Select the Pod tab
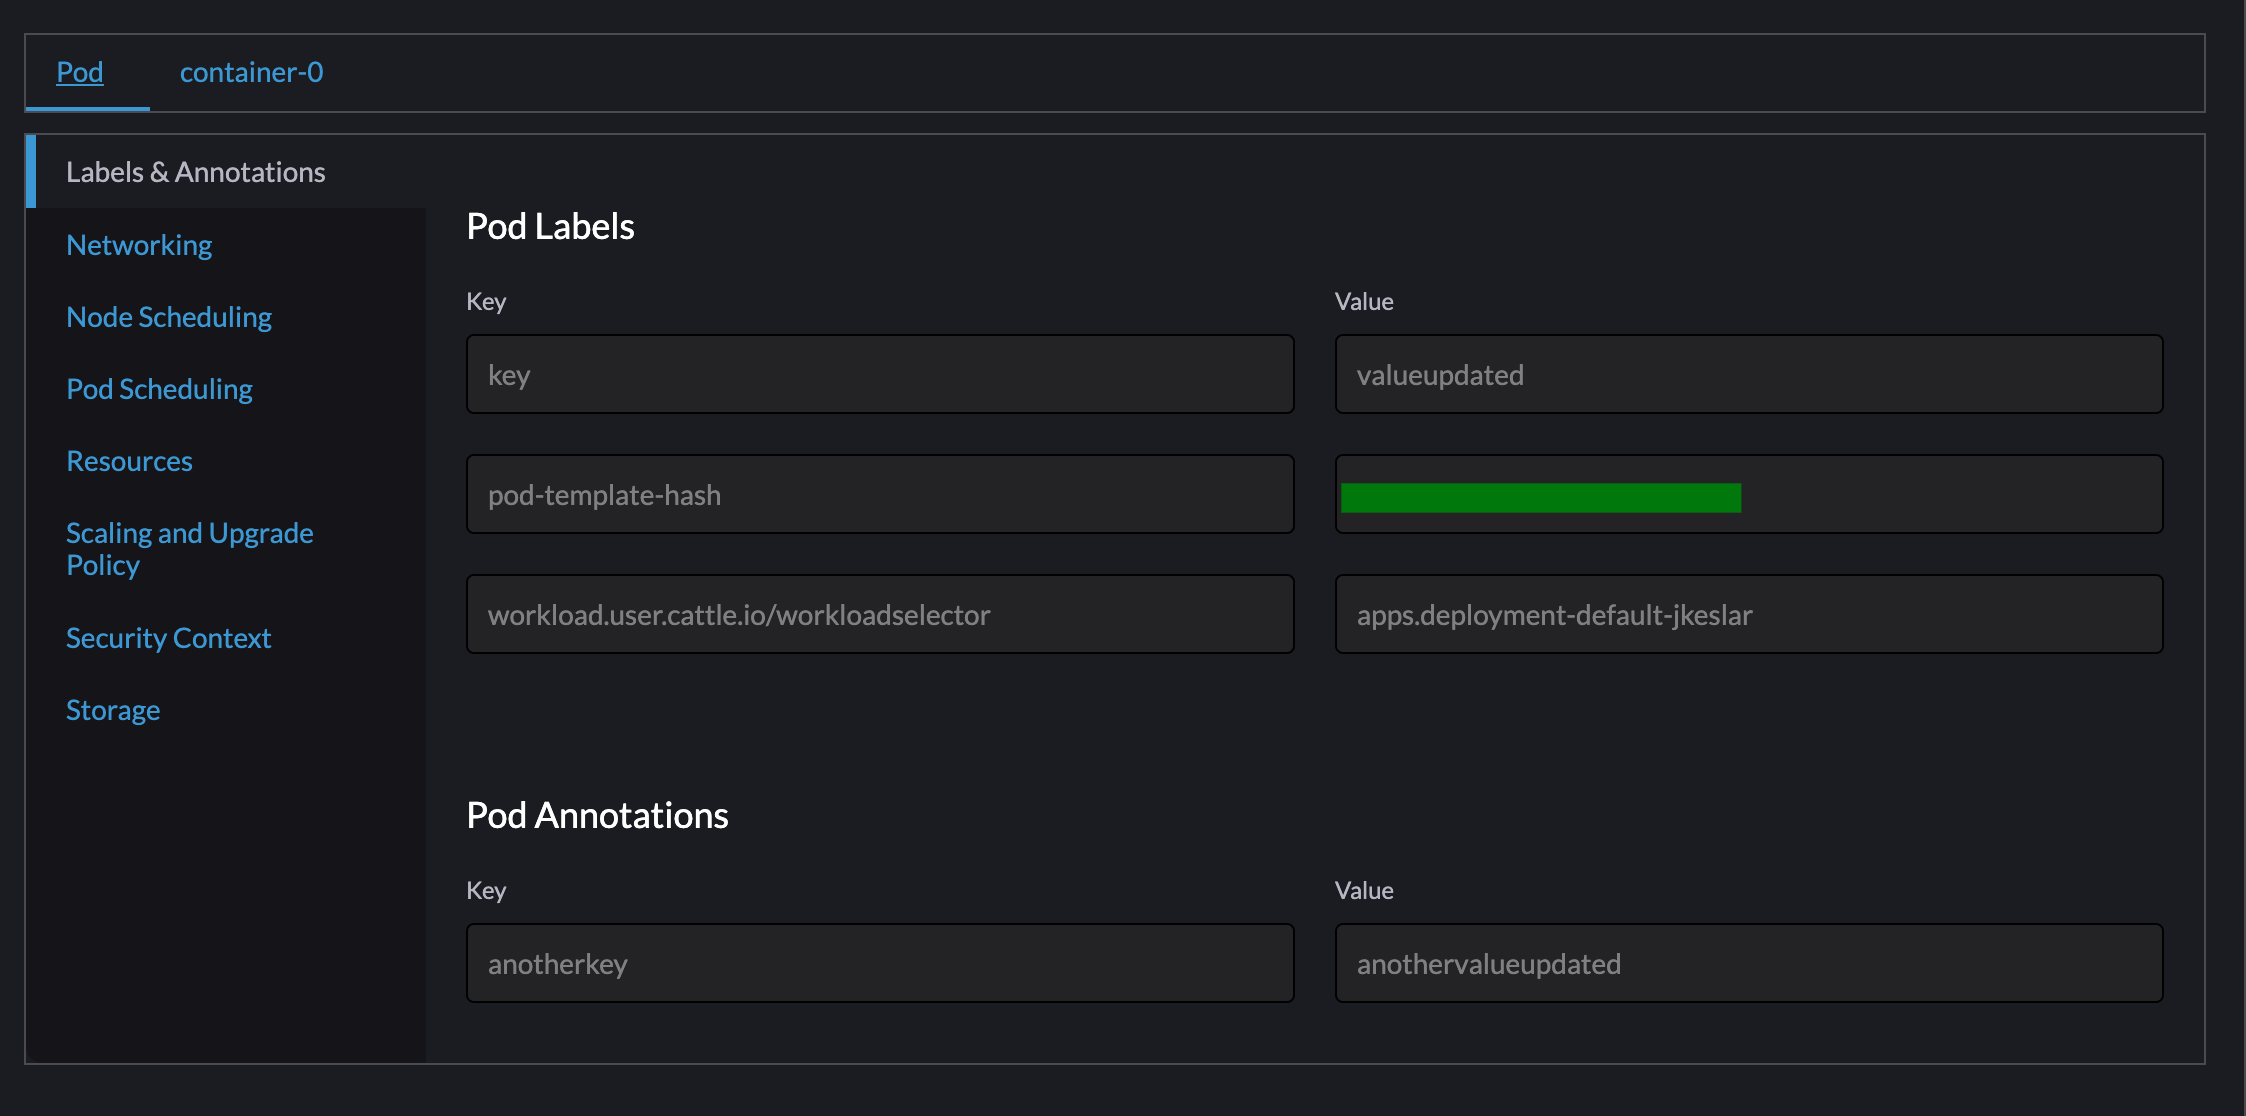This screenshot has width=2246, height=1116. [79, 71]
